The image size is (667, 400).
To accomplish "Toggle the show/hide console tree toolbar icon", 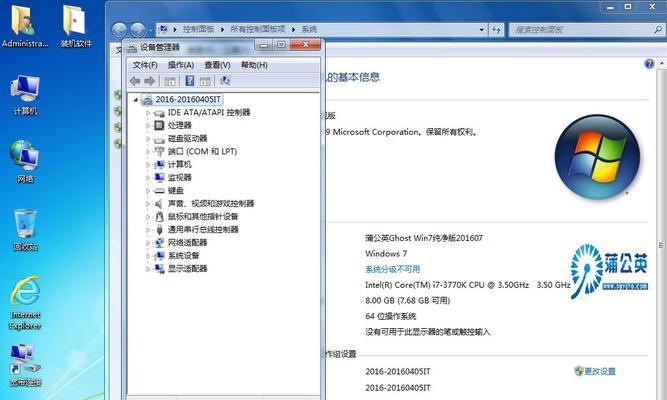I will coord(170,80).
